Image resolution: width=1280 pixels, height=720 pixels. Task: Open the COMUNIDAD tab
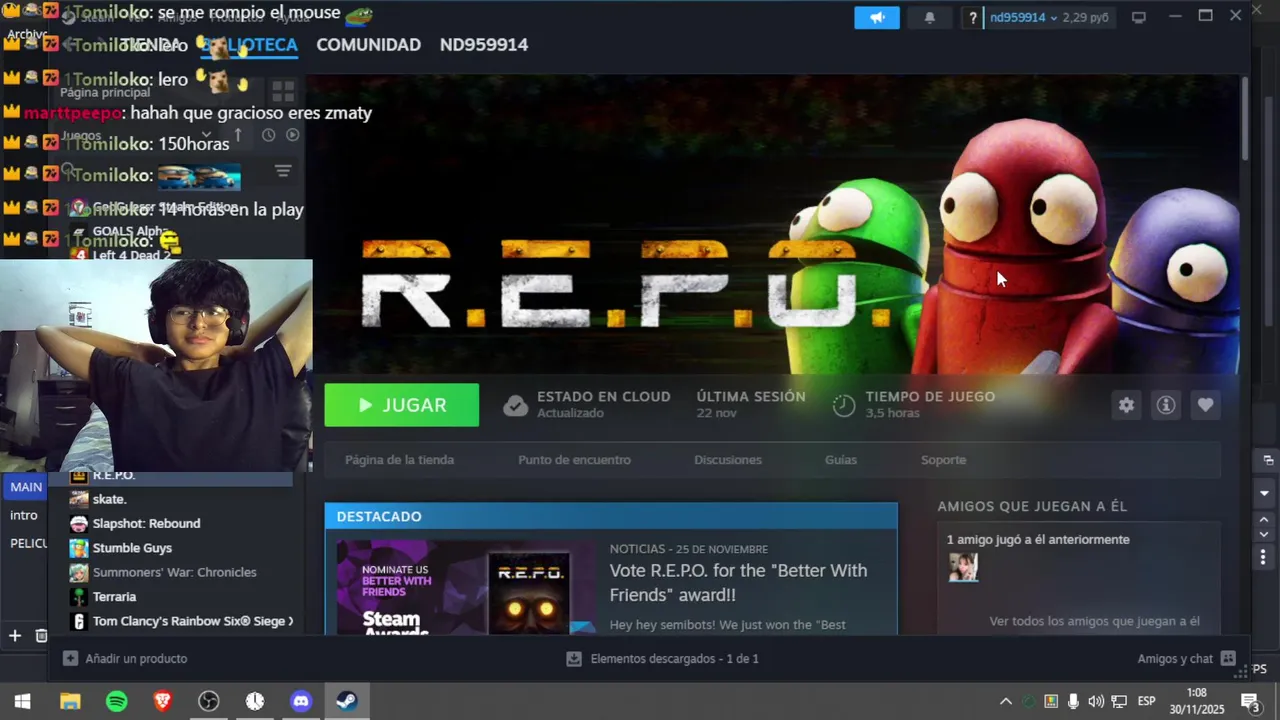pyautogui.click(x=368, y=45)
